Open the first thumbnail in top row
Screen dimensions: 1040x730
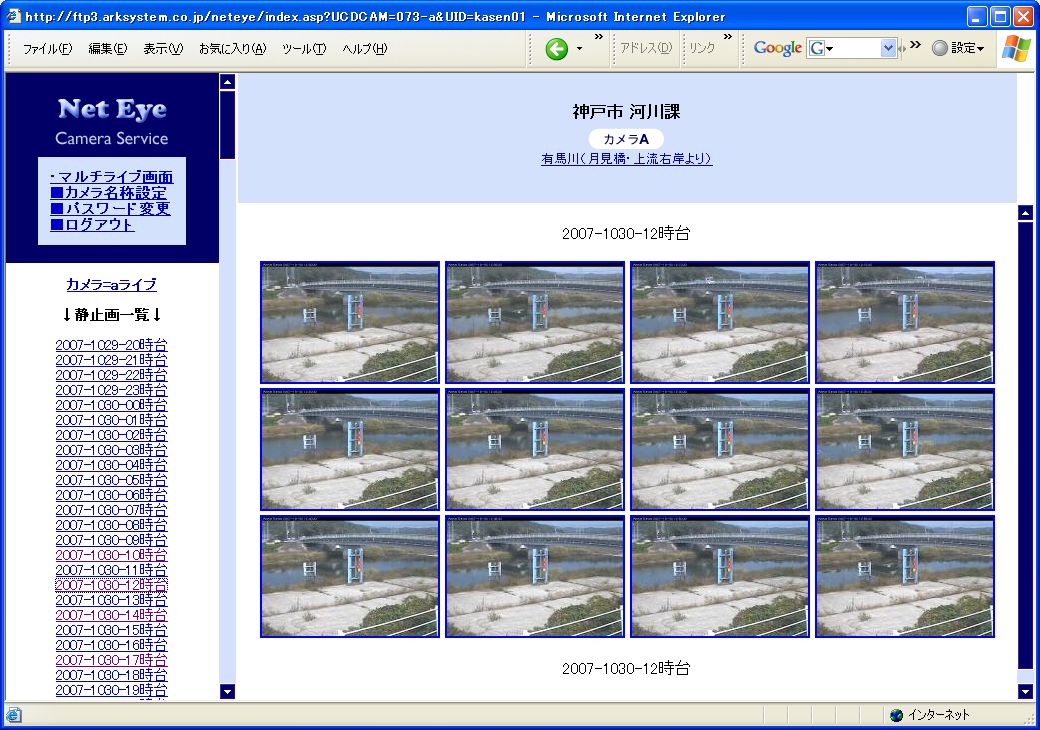(x=349, y=322)
